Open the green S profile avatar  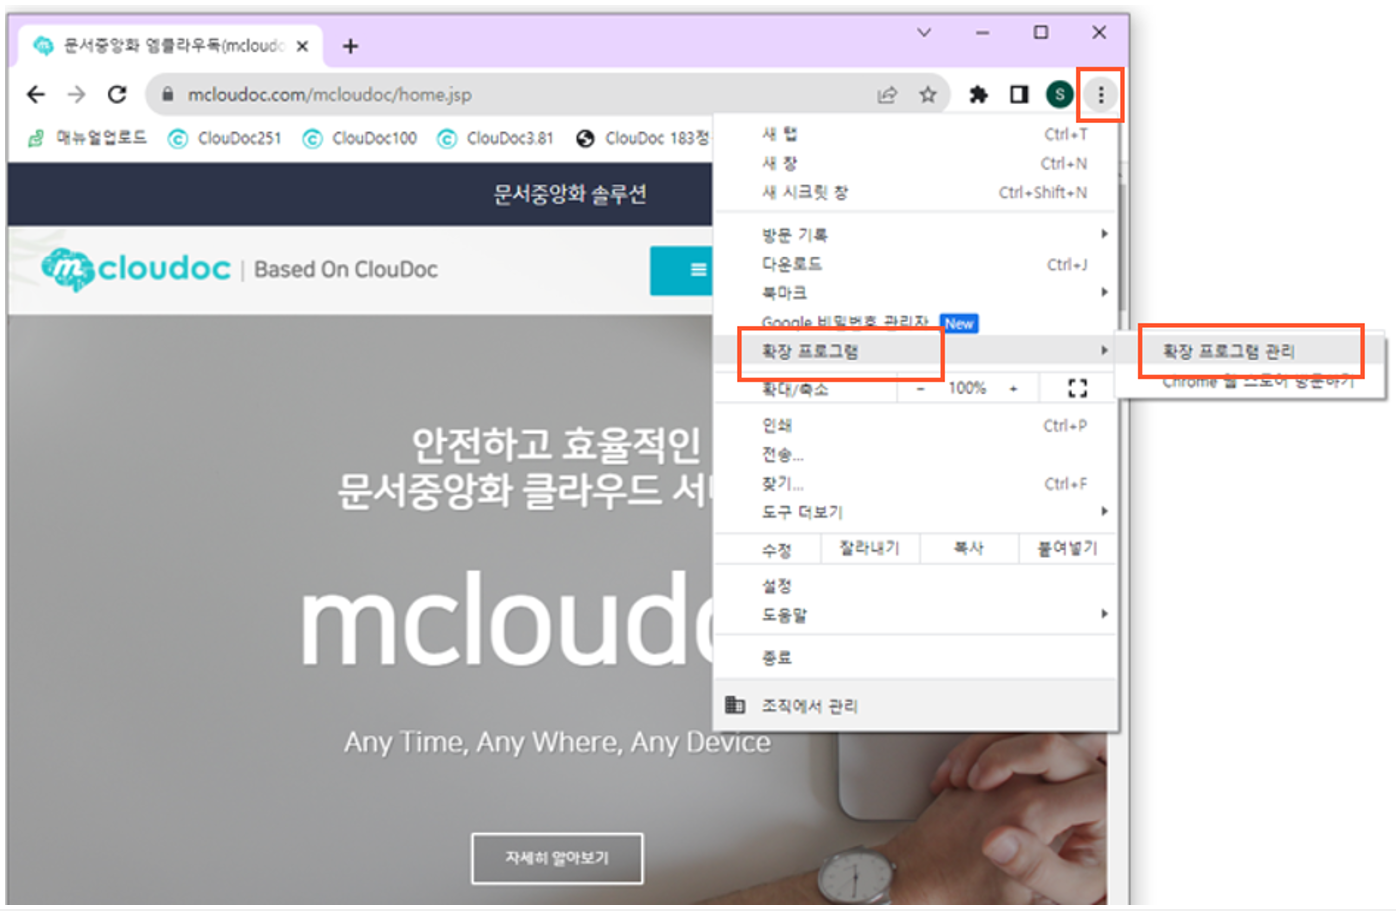1059,95
